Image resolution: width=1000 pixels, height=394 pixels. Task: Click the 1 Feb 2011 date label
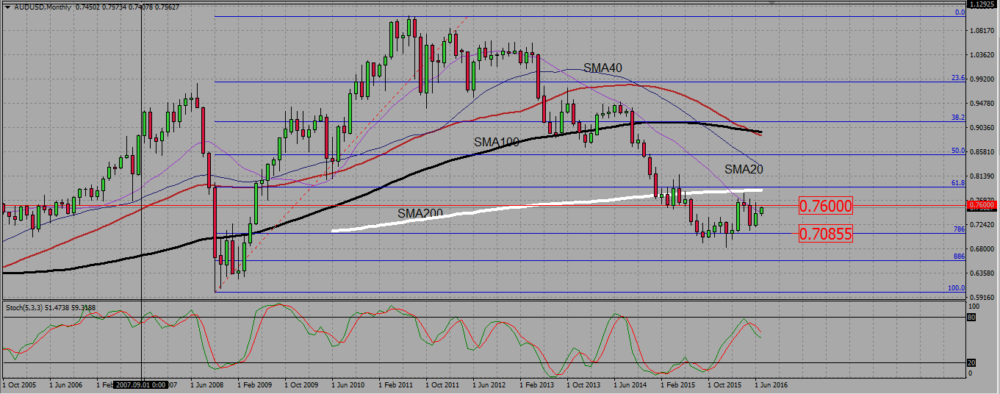click(x=395, y=386)
